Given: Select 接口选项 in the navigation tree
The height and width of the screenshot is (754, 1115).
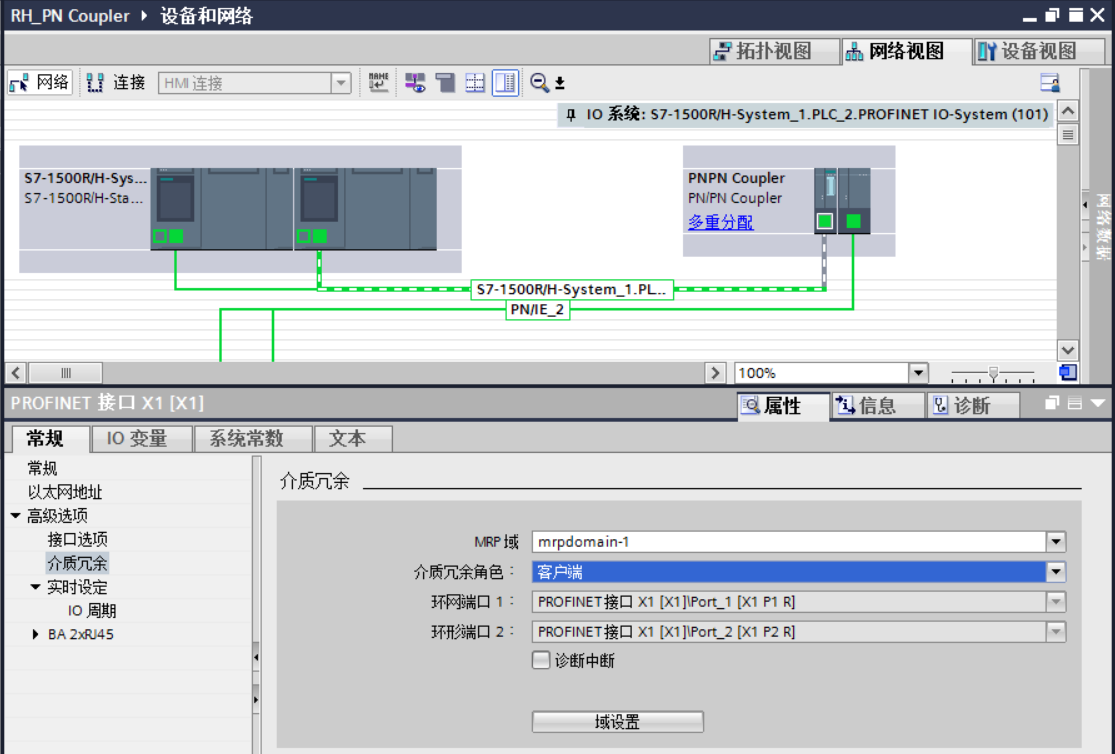Looking at the screenshot, I should (78, 539).
